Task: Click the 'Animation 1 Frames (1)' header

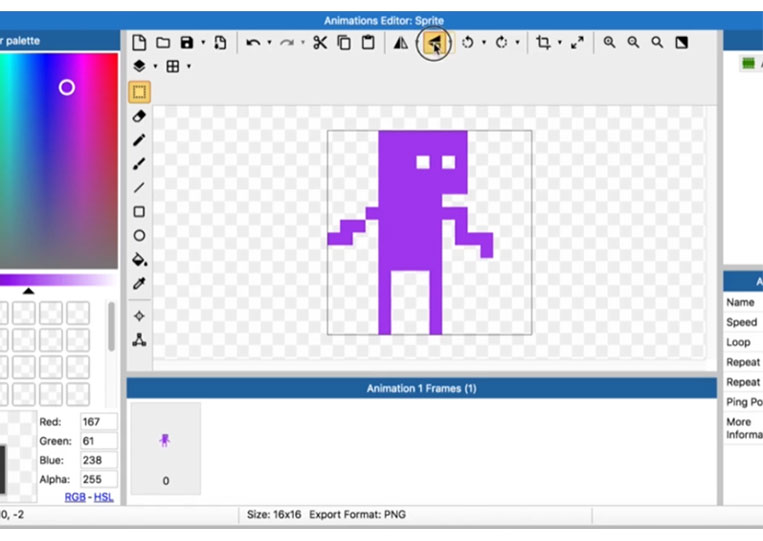Action: (x=421, y=388)
